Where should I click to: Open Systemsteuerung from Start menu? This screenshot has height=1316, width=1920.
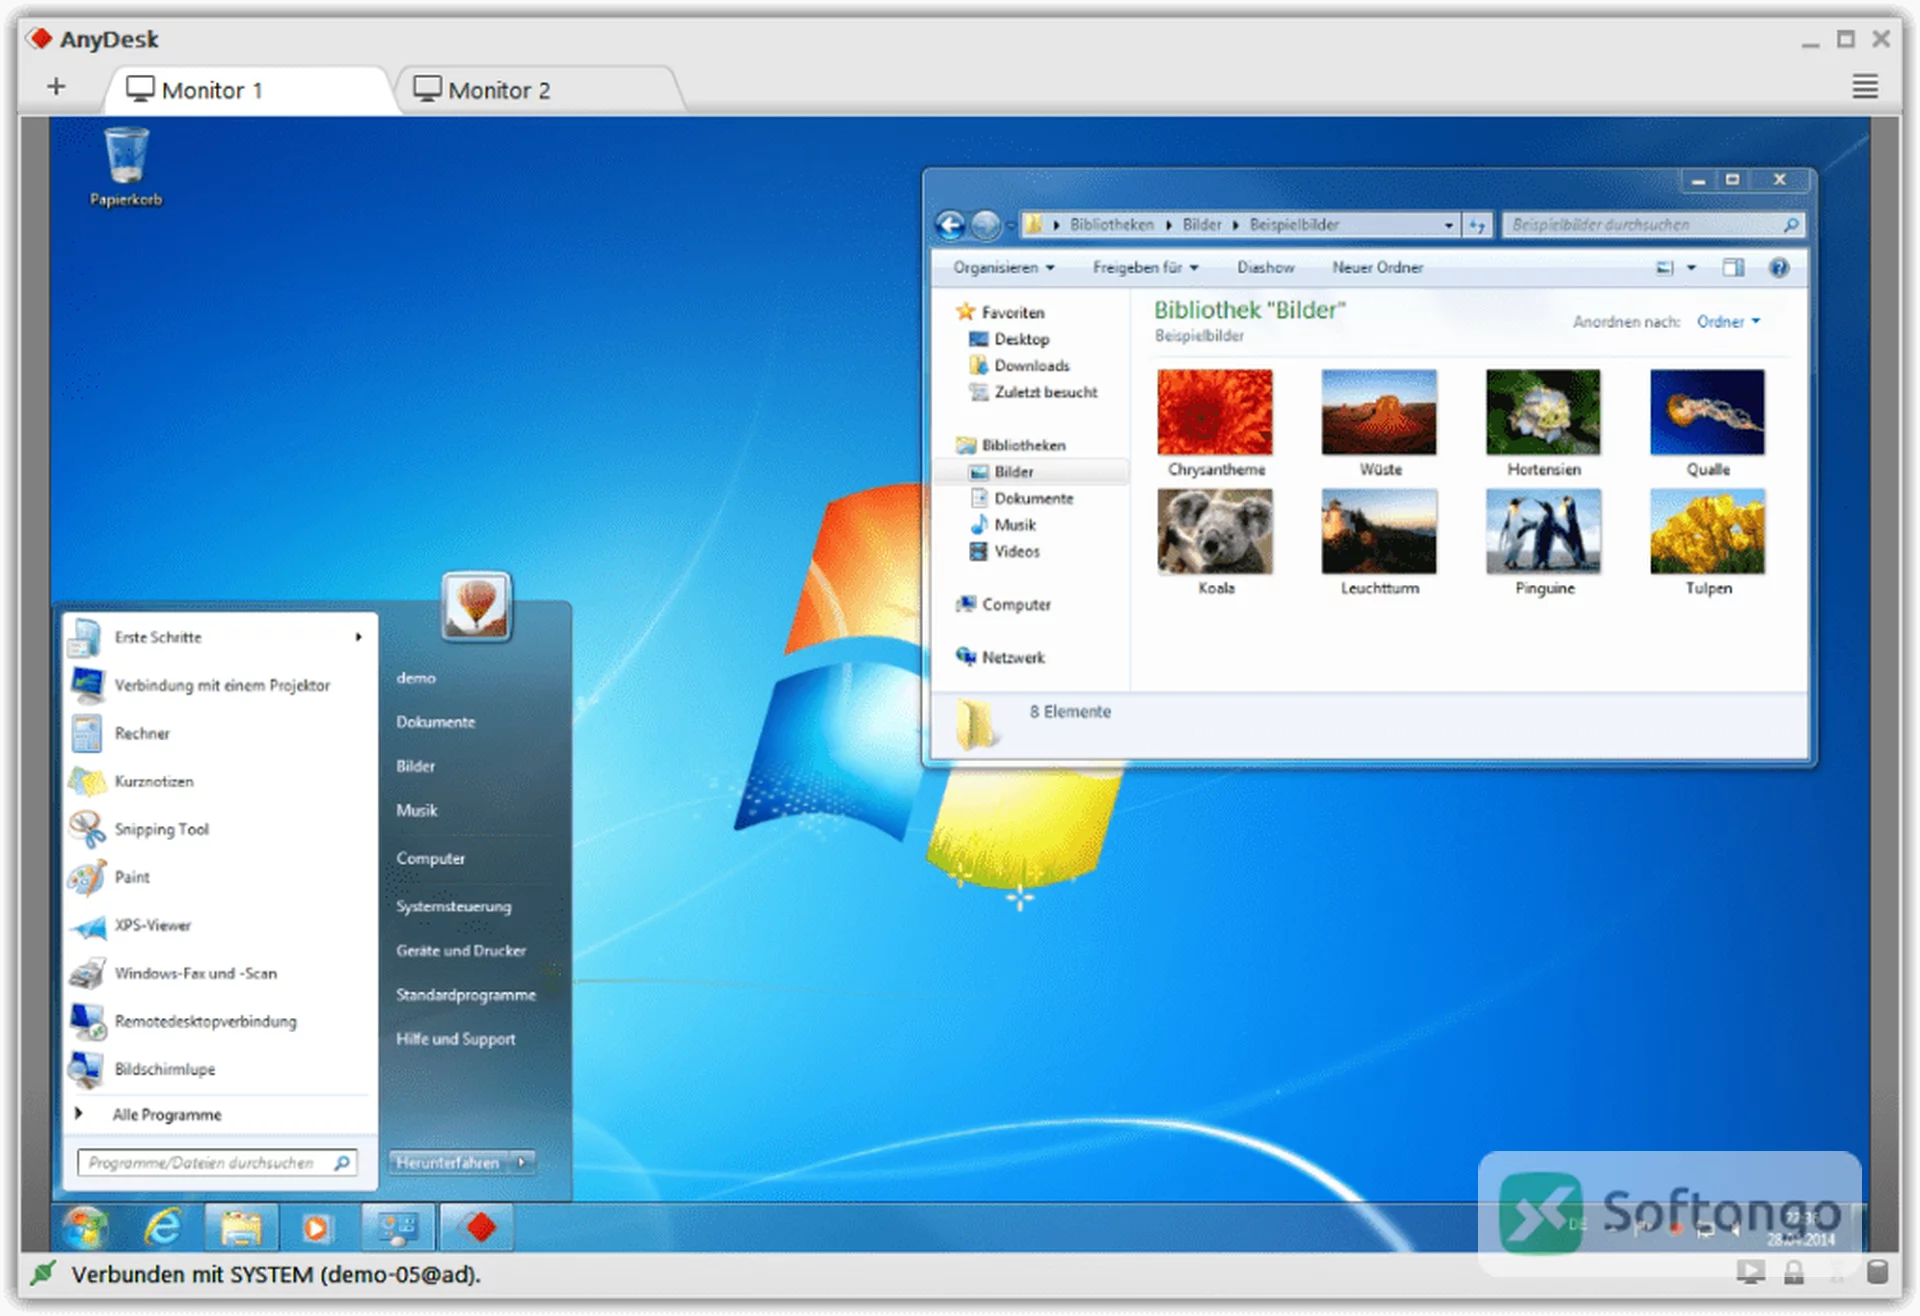pyautogui.click(x=453, y=906)
